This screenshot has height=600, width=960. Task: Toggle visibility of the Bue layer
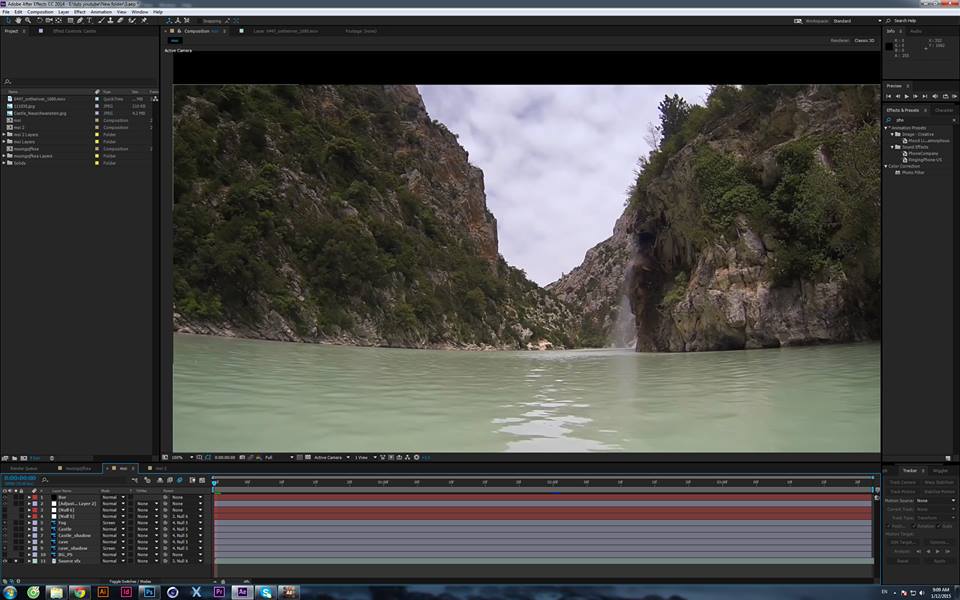click(x=5, y=497)
